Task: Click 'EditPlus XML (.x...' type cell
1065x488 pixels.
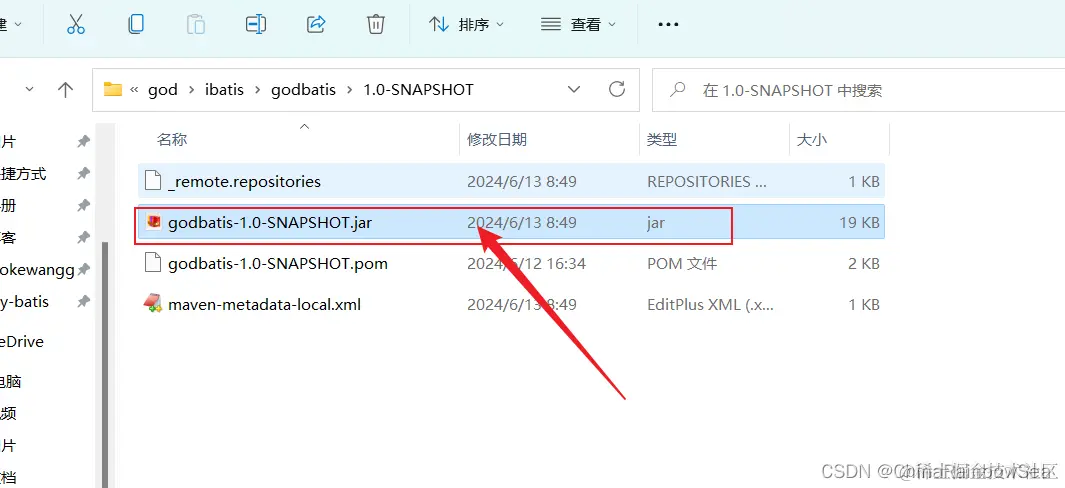Action: tap(710, 304)
